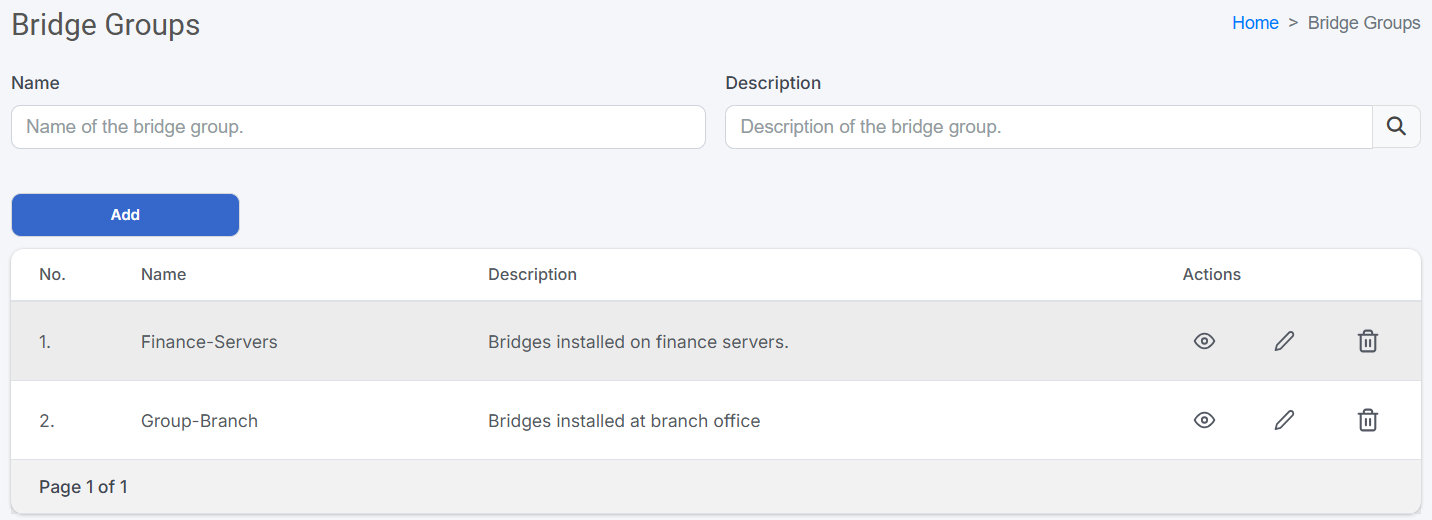Click the No. column header
Screen dimensions: 1432x520
click(x=52, y=274)
